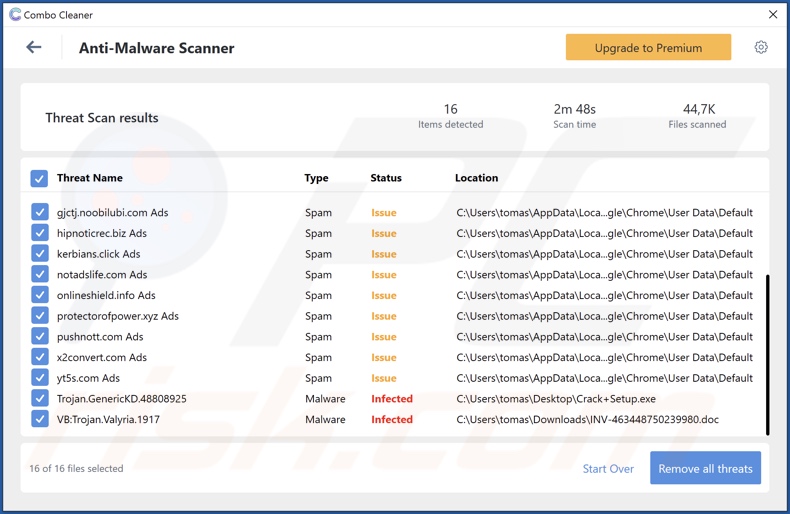
Task: Click the Anti-Malware Scanner title
Action: click(157, 48)
